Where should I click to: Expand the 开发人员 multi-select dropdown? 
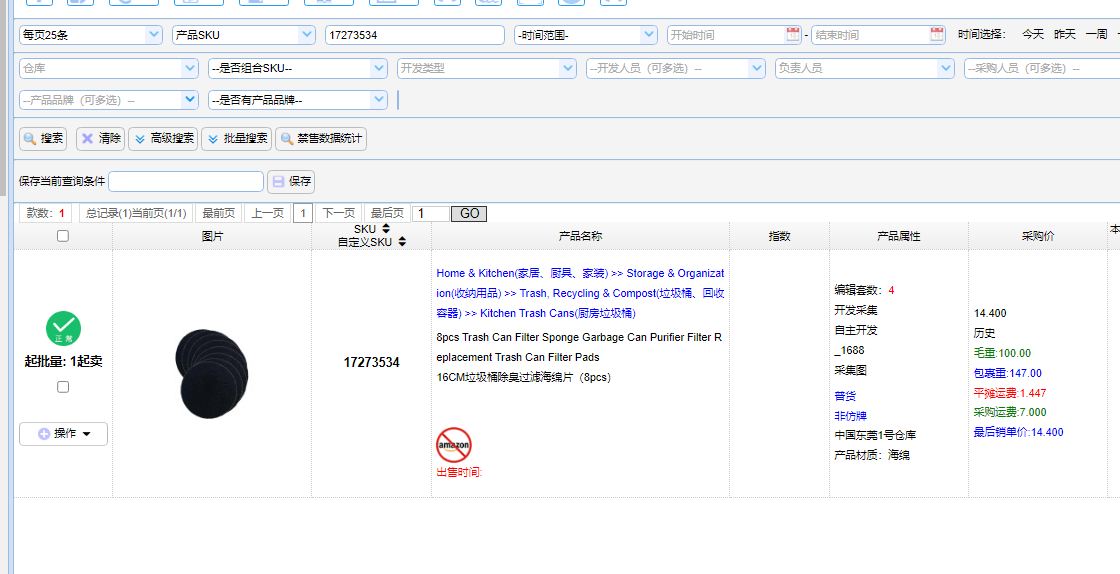(x=676, y=69)
